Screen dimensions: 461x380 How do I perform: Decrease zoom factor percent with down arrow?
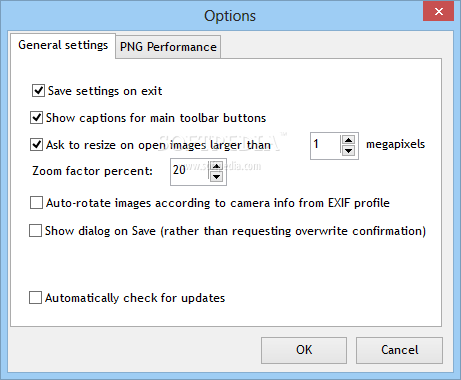[x=217, y=177]
